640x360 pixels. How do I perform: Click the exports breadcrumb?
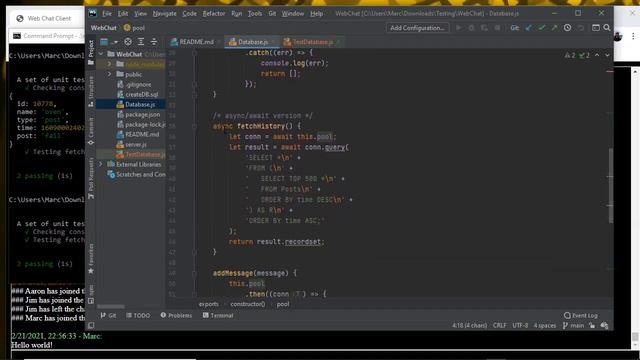coord(208,304)
